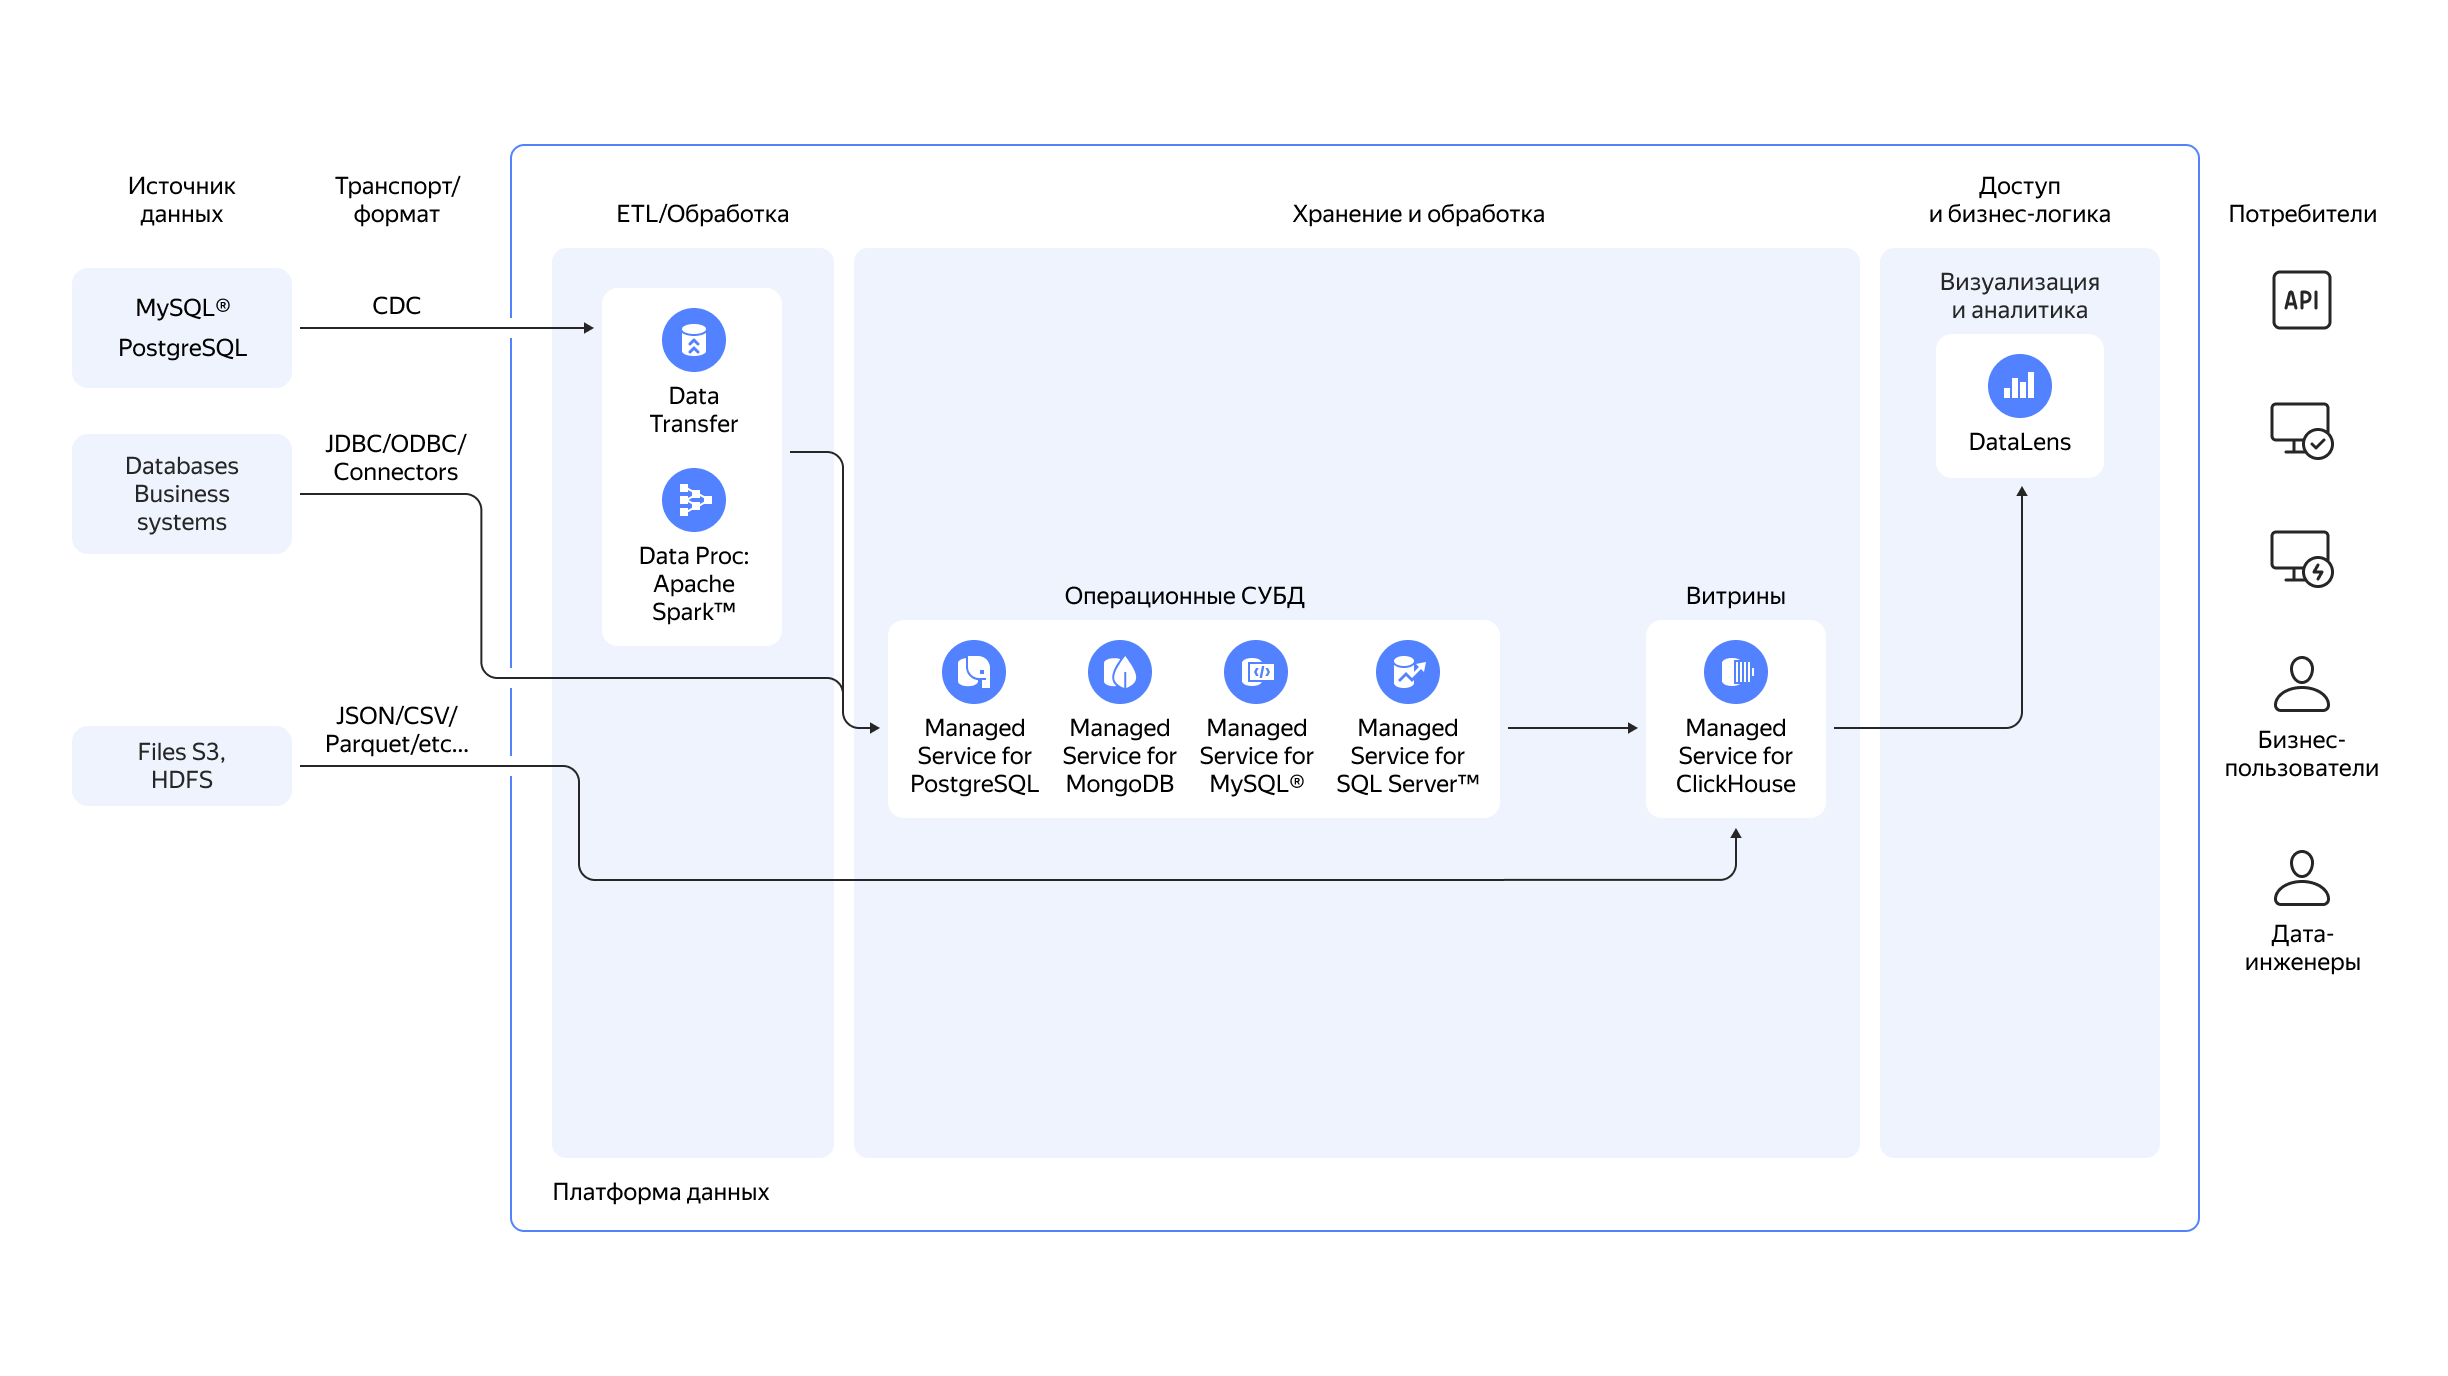The image size is (2448, 1376).
Task: Select the Managed Service for PostgreSQL icon
Action: (974, 672)
